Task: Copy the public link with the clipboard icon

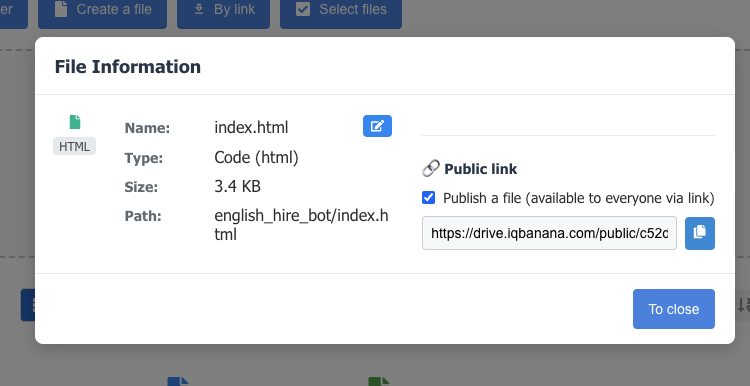Action: click(x=700, y=233)
